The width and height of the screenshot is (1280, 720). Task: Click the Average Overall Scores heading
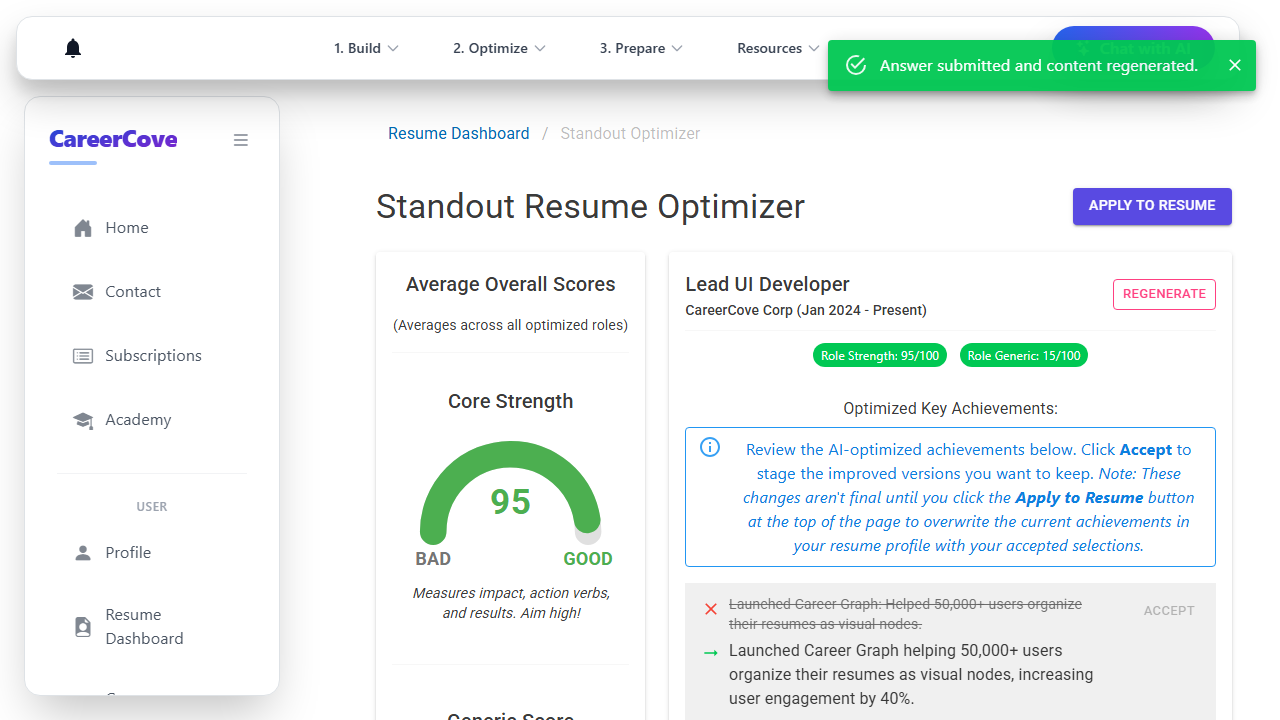click(511, 284)
